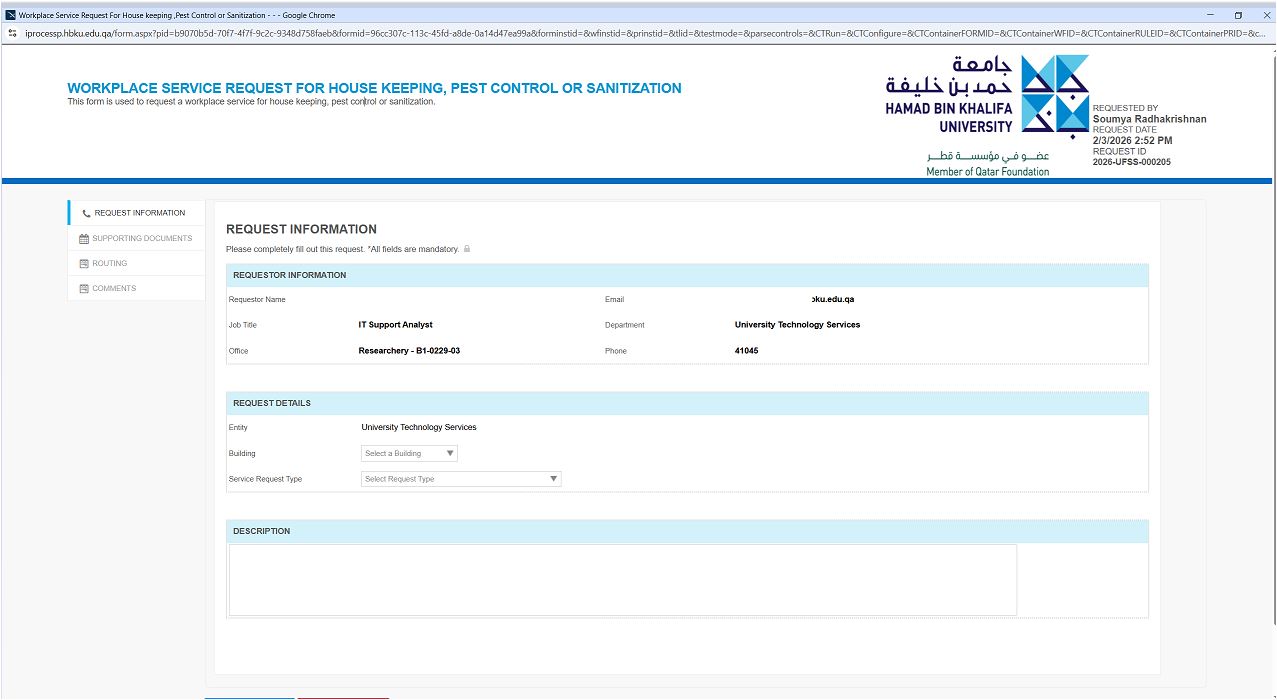This screenshot has height=700, width=1277.
Task: Click inside the Description text area
Action: pyautogui.click(x=622, y=579)
